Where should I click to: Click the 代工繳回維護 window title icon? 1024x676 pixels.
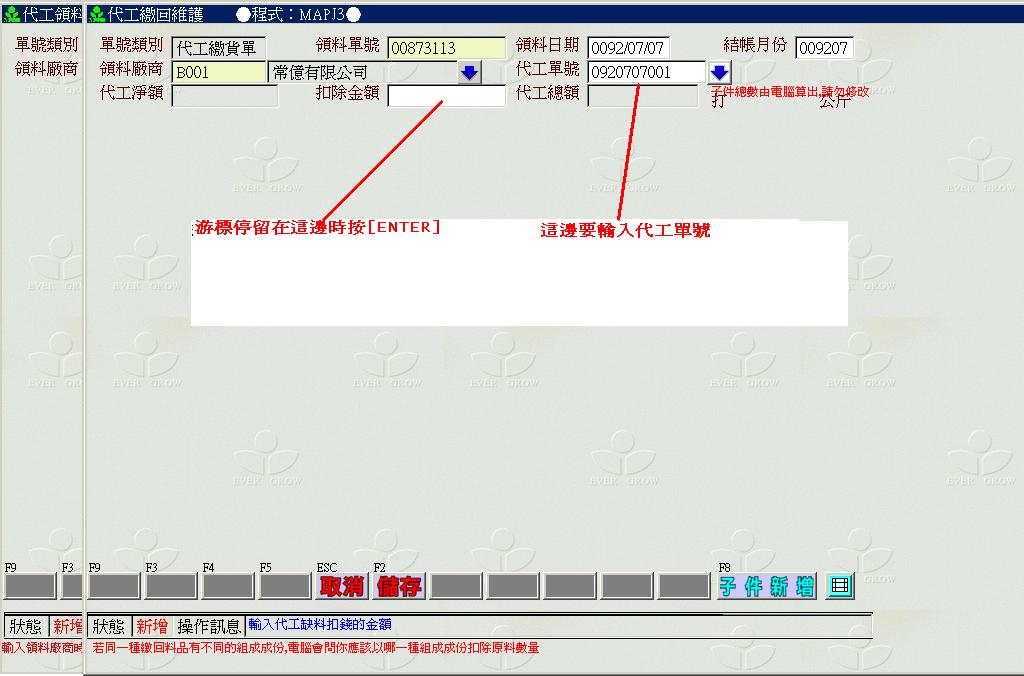pyautogui.click(x=97, y=15)
